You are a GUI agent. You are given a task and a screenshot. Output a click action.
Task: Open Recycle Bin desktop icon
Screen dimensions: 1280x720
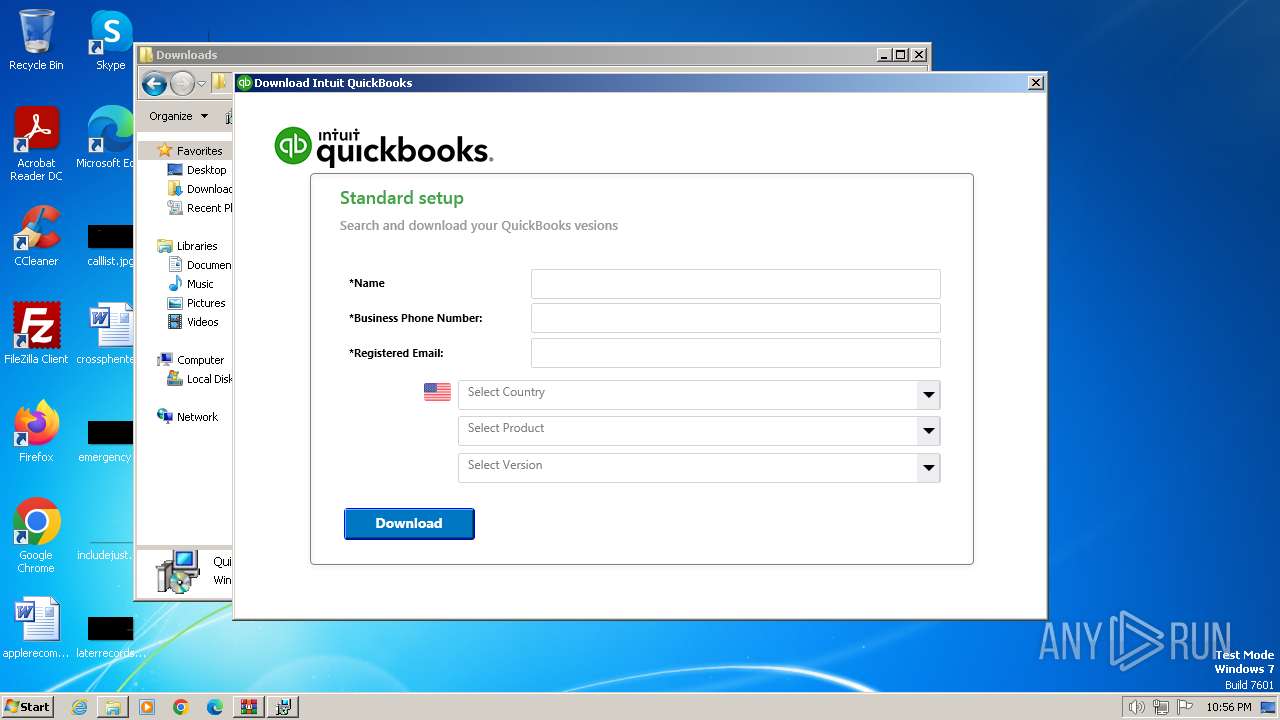point(36,41)
